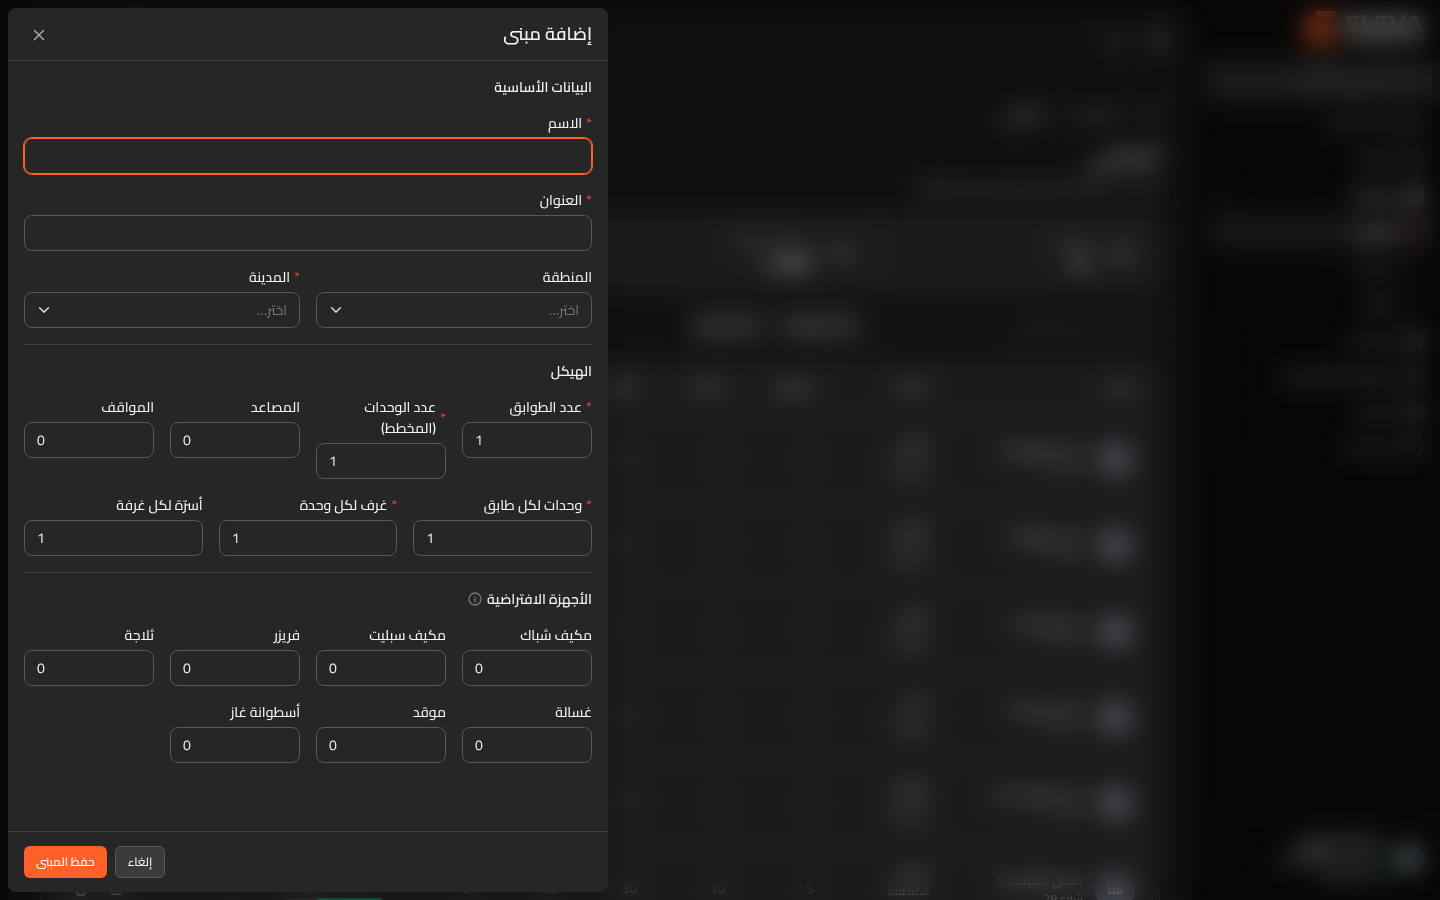Click the المصاعد number field
The width and height of the screenshot is (1440, 900).
pyautogui.click(x=235, y=440)
